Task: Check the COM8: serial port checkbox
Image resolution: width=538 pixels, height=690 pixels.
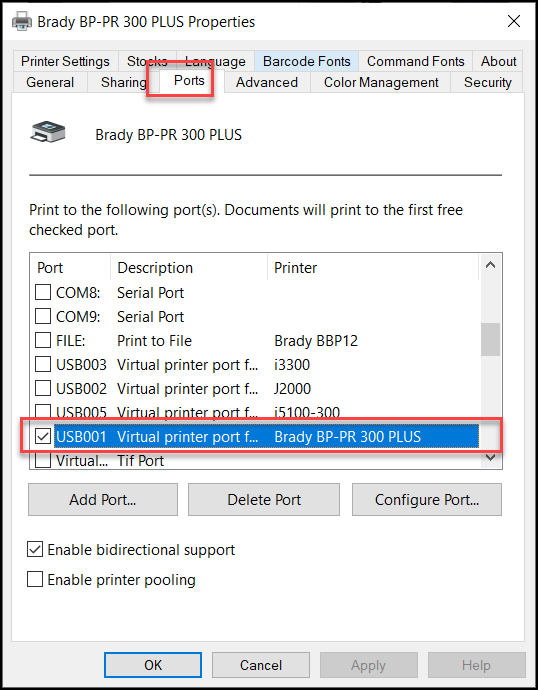Action: tap(43, 292)
